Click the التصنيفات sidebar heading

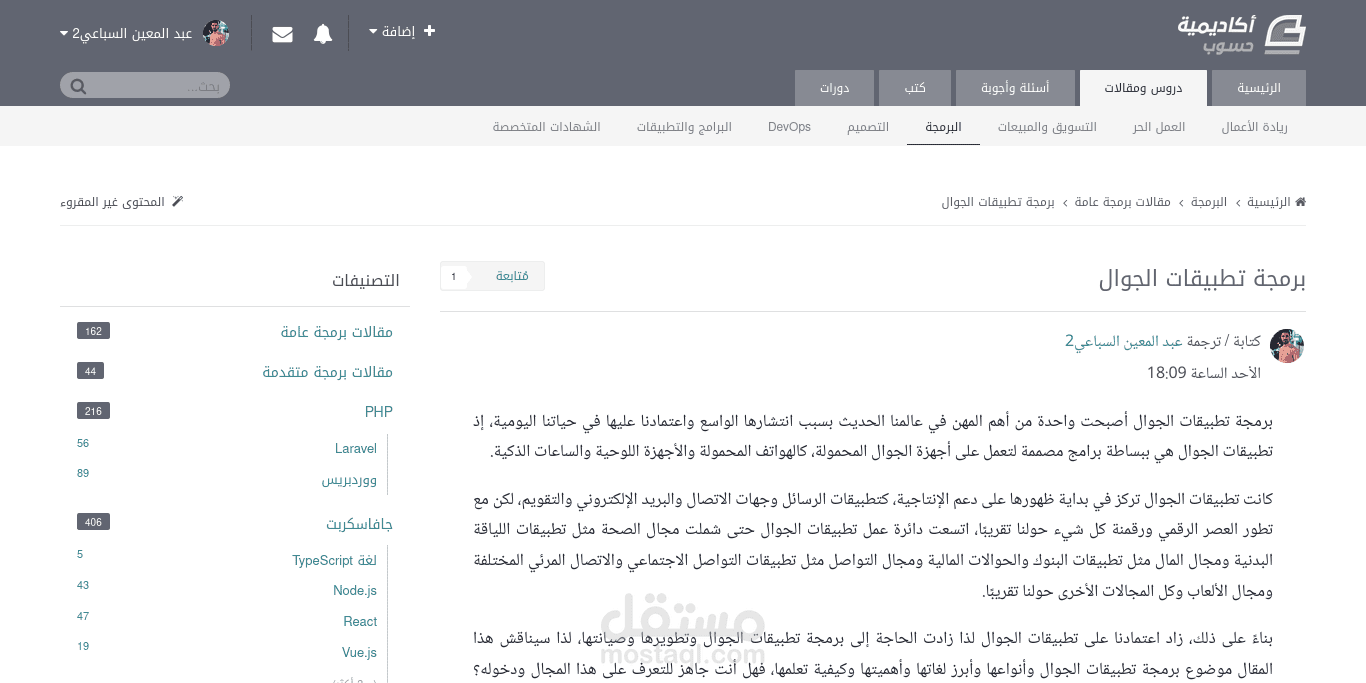pyautogui.click(x=366, y=281)
